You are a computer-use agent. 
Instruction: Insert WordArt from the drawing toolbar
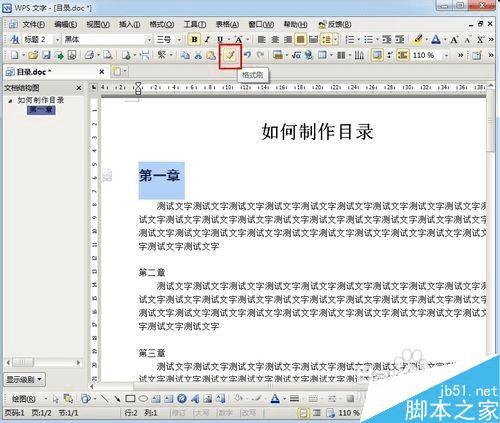click(x=195, y=398)
